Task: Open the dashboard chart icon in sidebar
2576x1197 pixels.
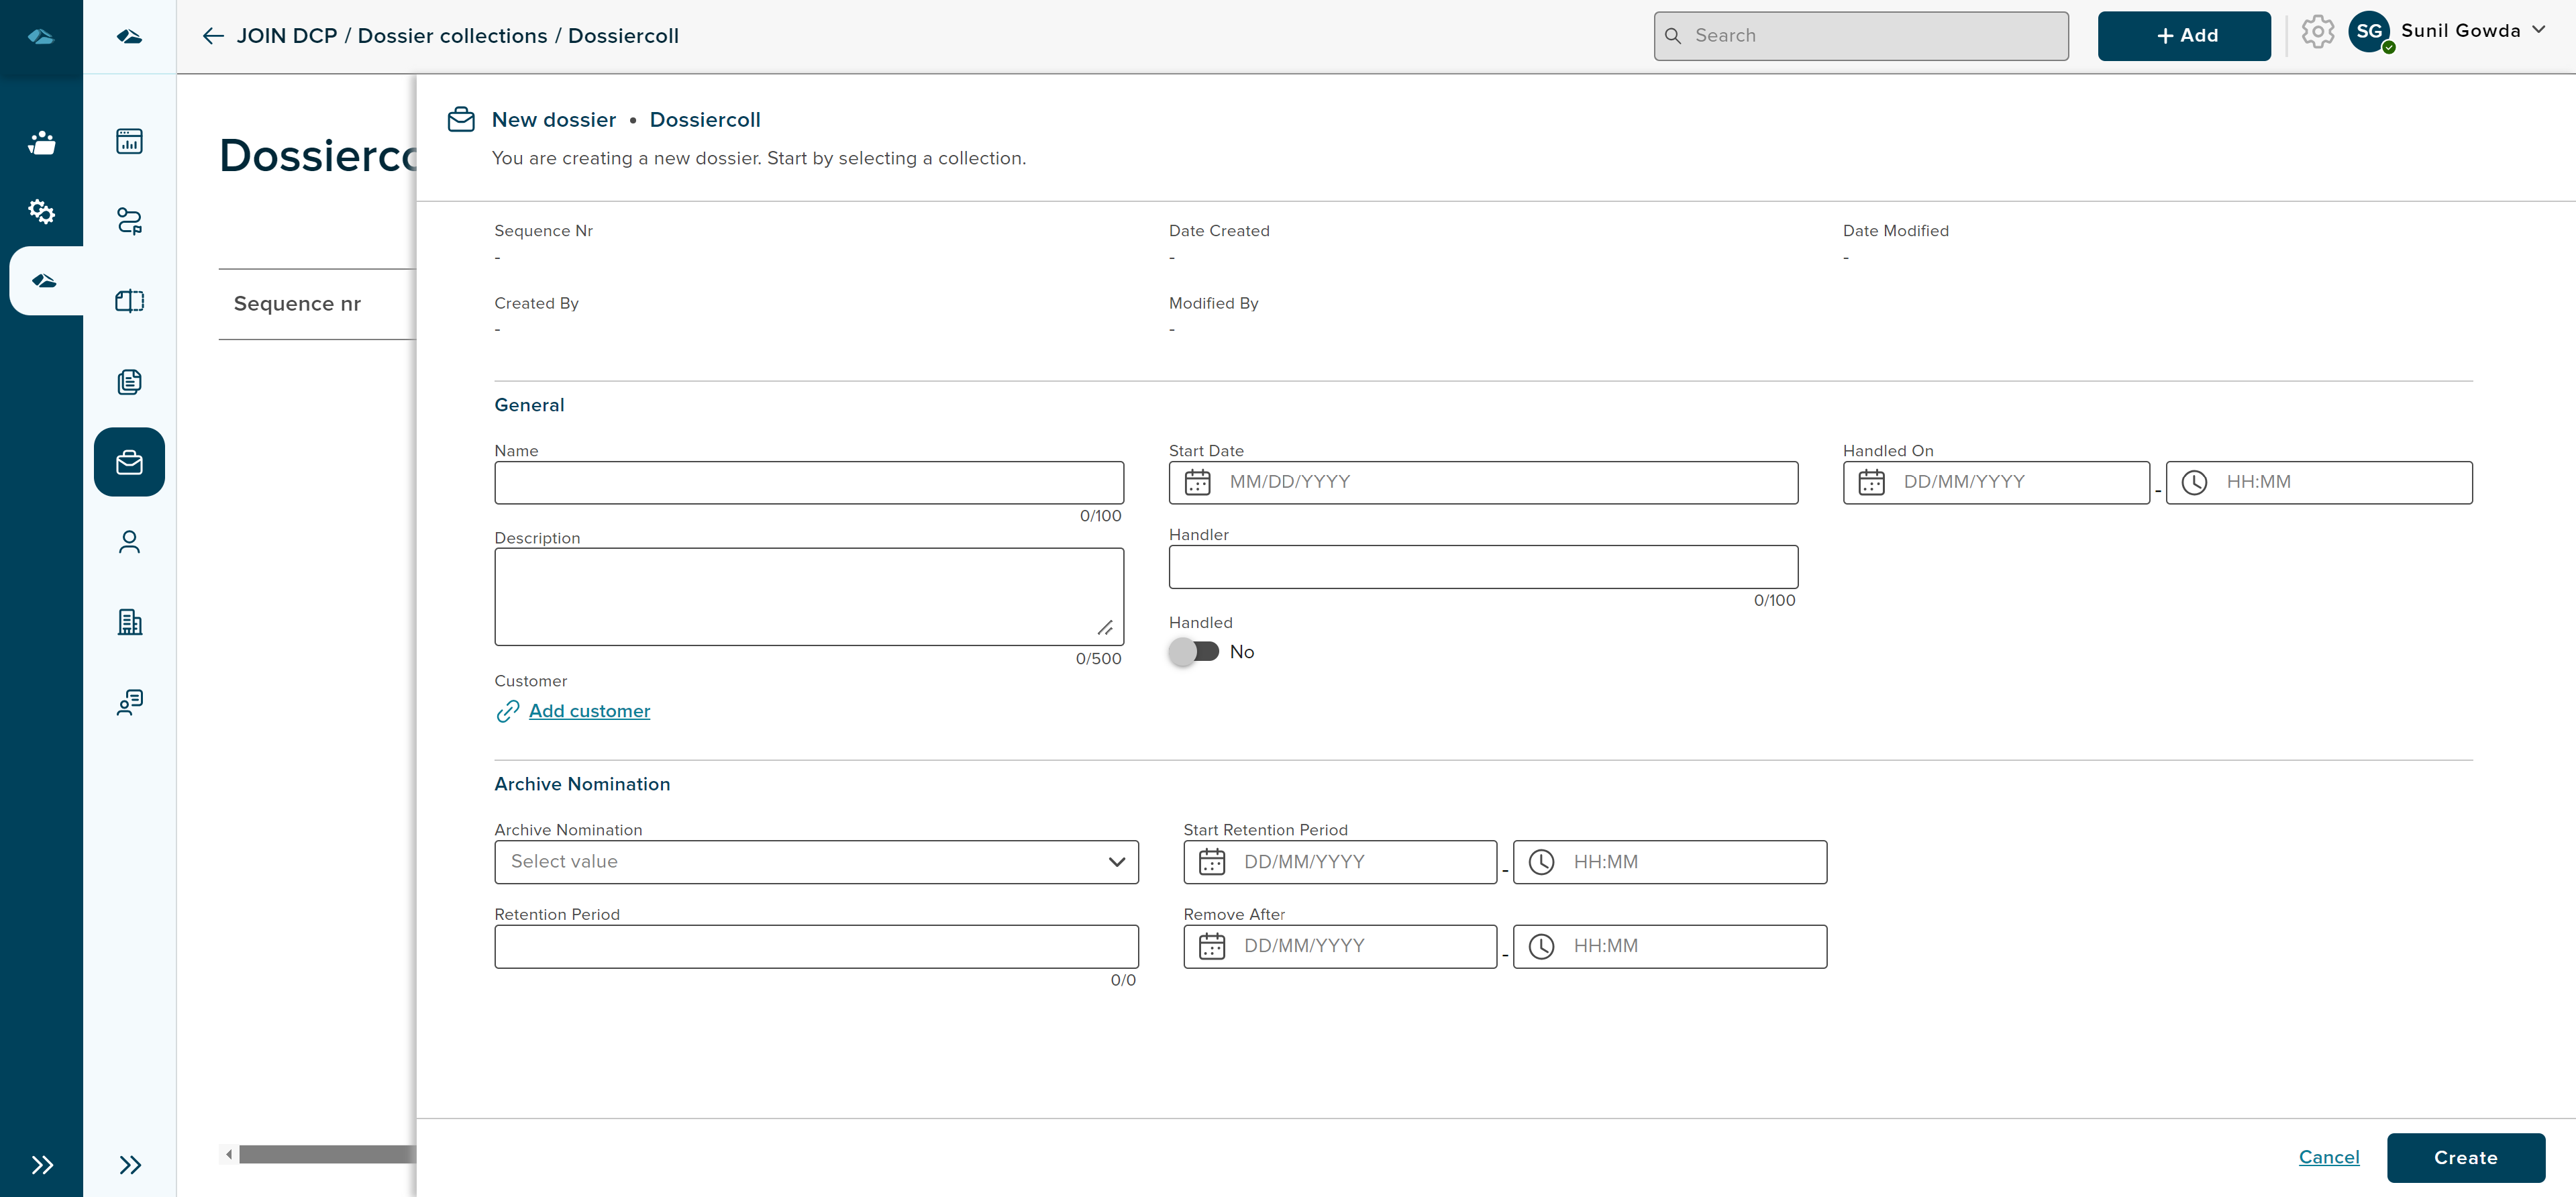Action: pos(129,141)
